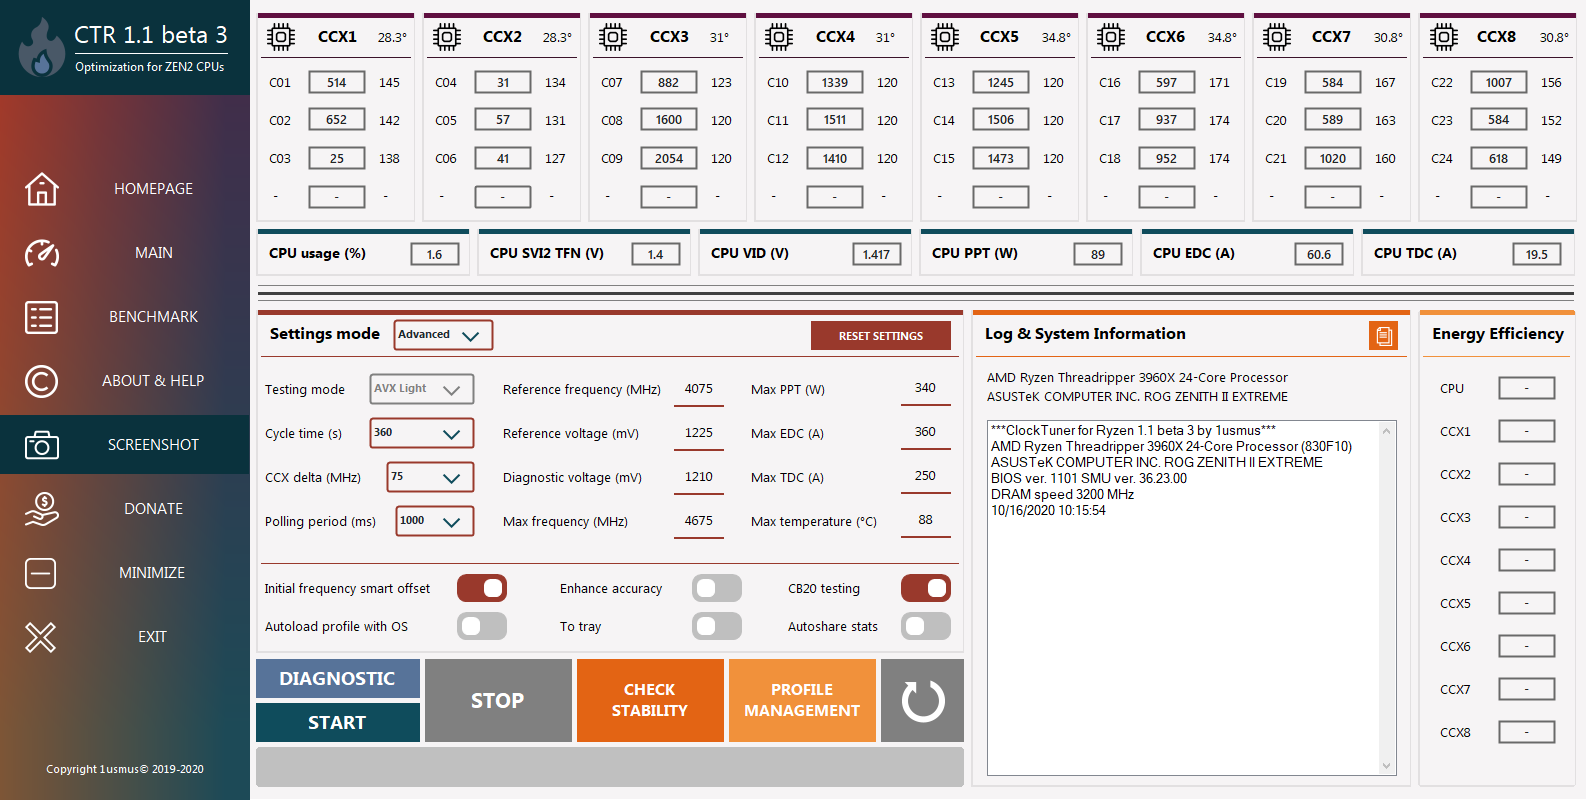Select the MINIMIZE menu item
This screenshot has height=800, width=1586.
point(152,573)
